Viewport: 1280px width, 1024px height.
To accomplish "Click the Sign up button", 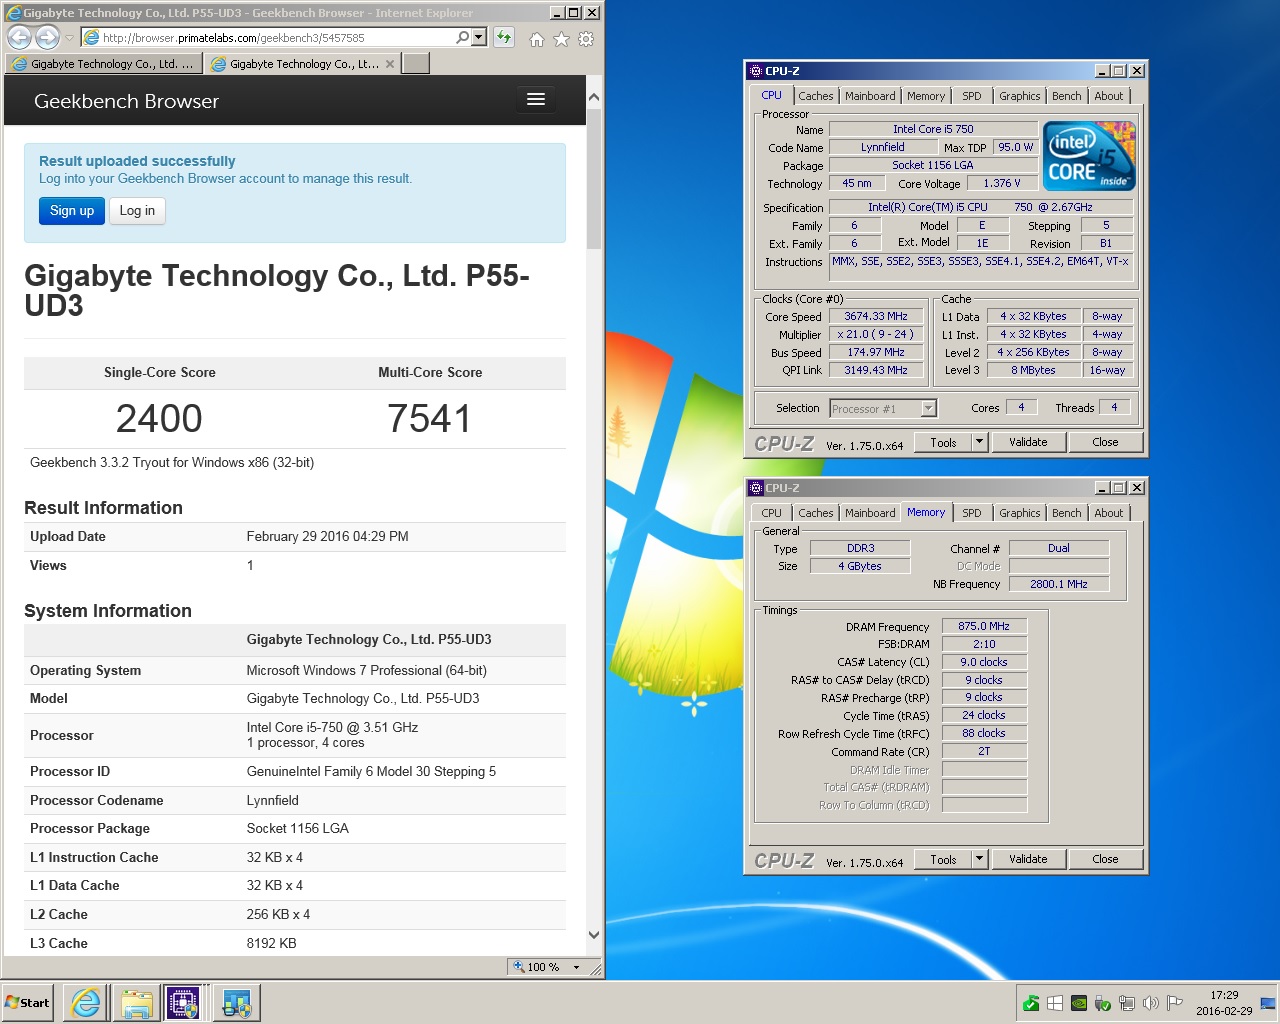I will click(72, 211).
